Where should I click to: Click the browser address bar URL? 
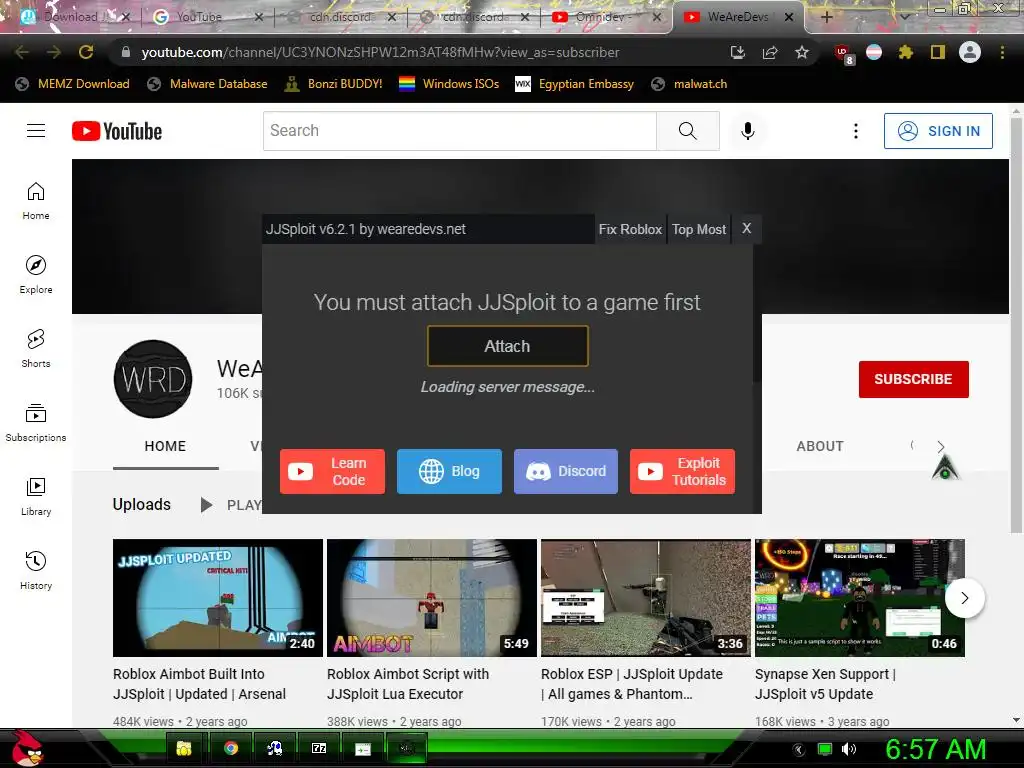pyautogui.click(x=380, y=52)
